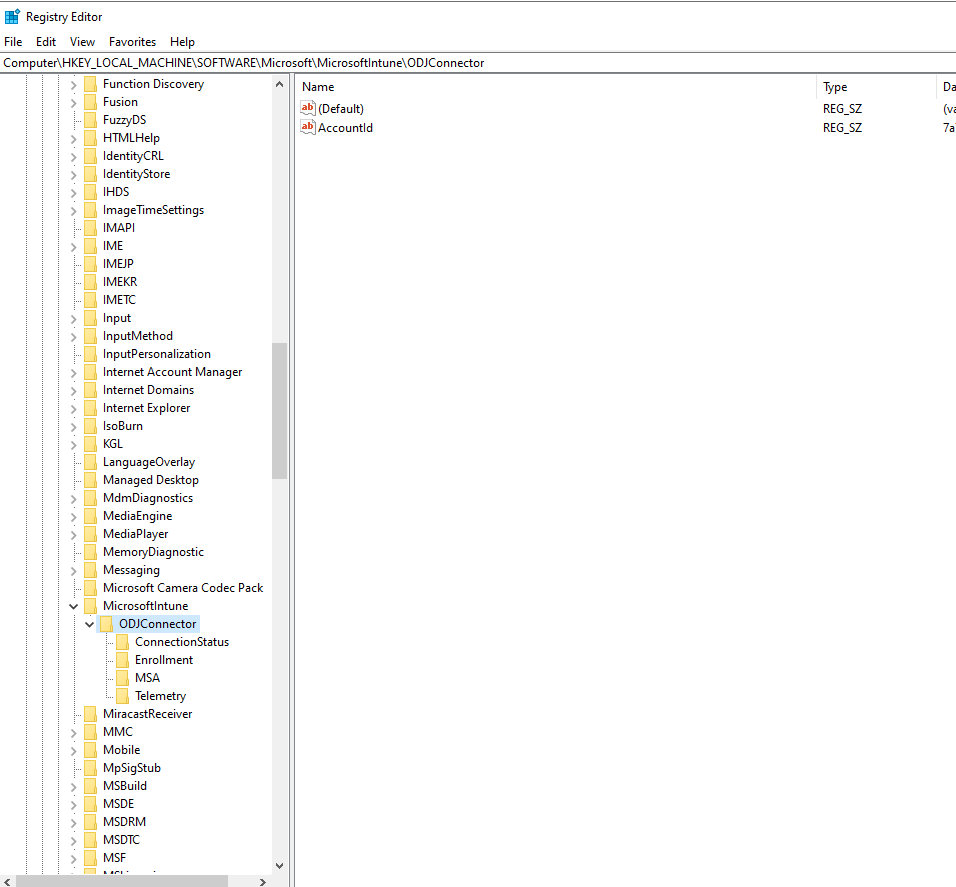This screenshot has width=956, height=887.
Task: Click the tree horizontal scroll left arrow
Action: point(7,882)
